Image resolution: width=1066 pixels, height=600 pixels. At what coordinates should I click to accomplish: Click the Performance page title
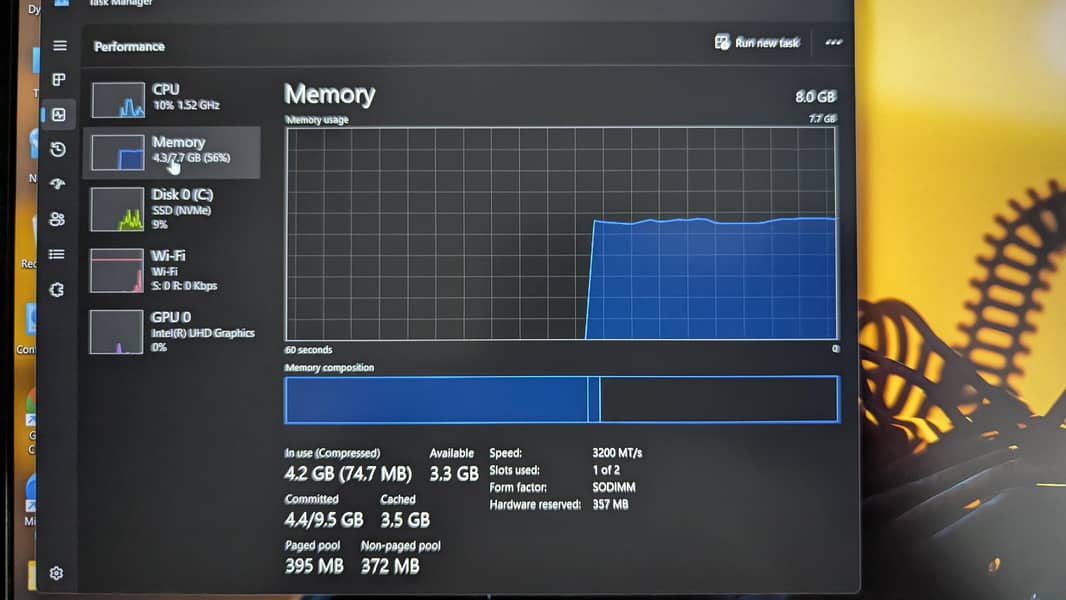pyautogui.click(x=129, y=46)
